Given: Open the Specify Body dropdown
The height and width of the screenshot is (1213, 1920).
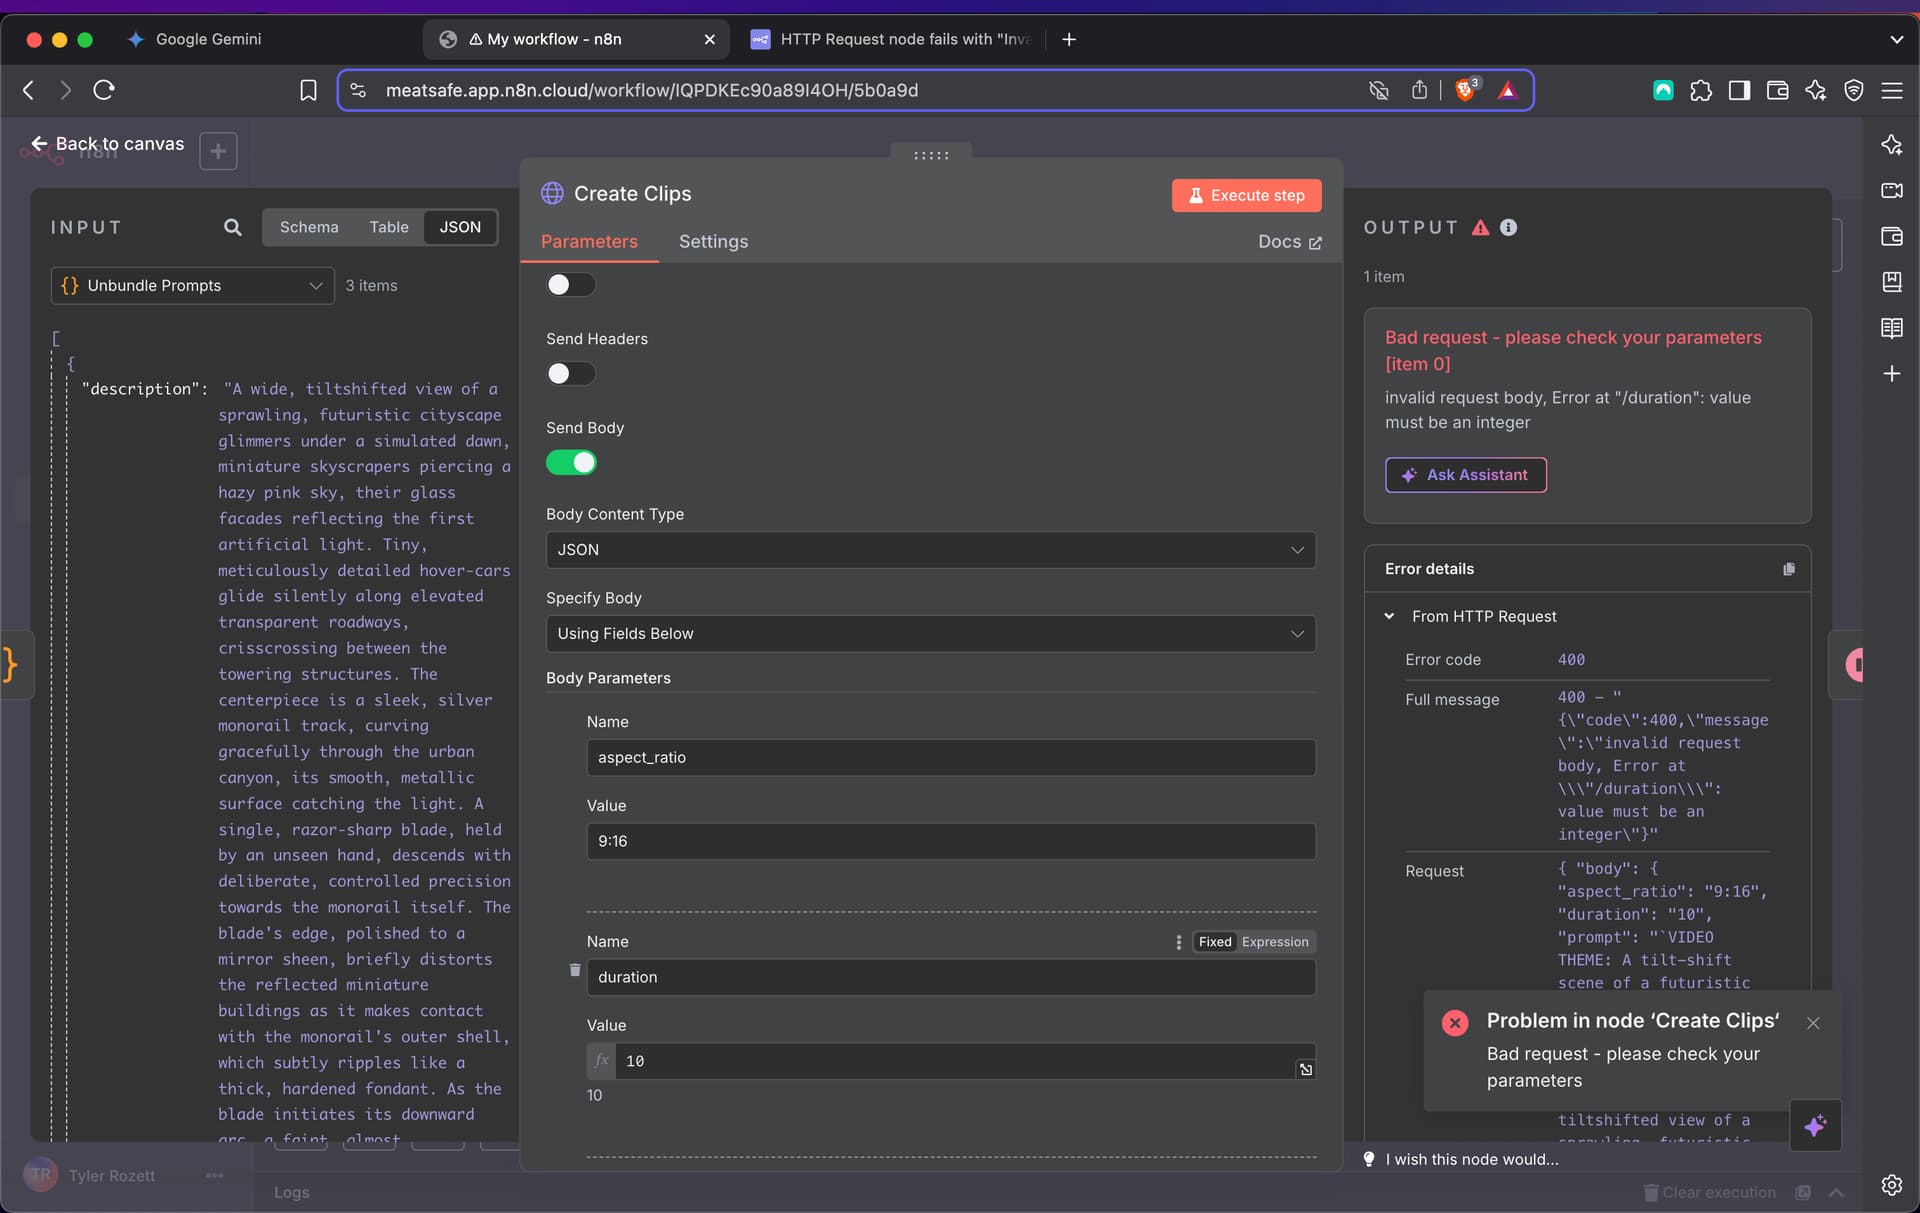Looking at the screenshot, I should 930,634.
